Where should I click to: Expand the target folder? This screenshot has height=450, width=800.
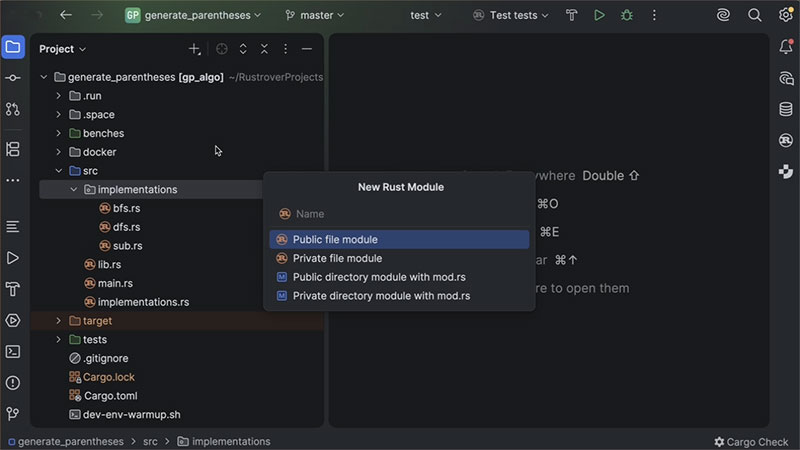click(x=59, y=321)
